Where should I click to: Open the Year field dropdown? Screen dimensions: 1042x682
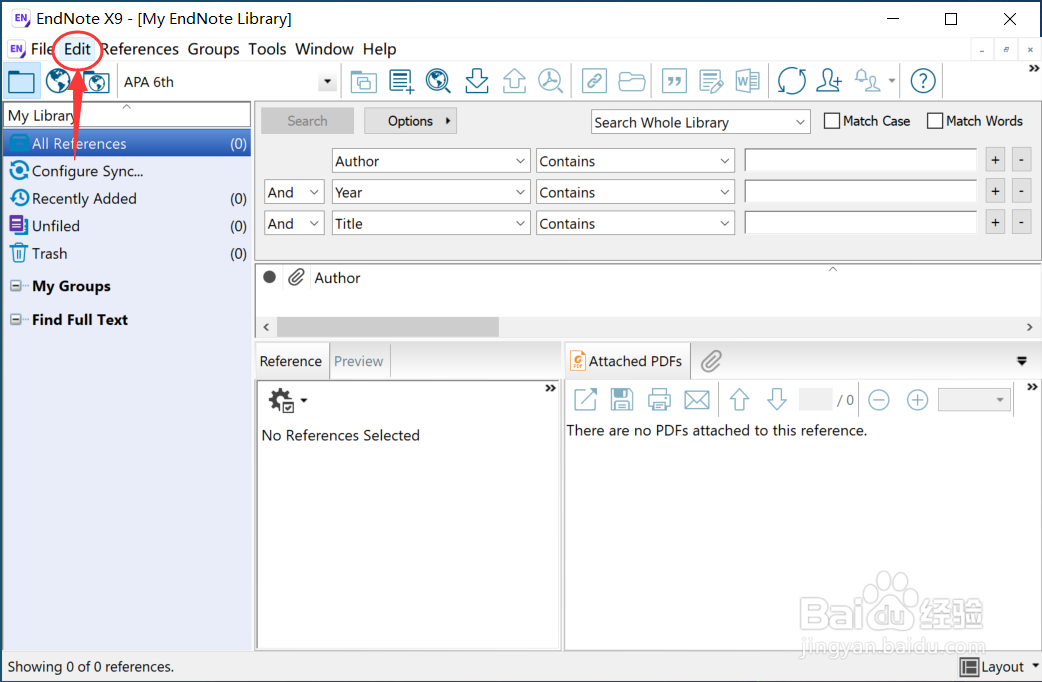pyautogui.click(x=431, y=192)
